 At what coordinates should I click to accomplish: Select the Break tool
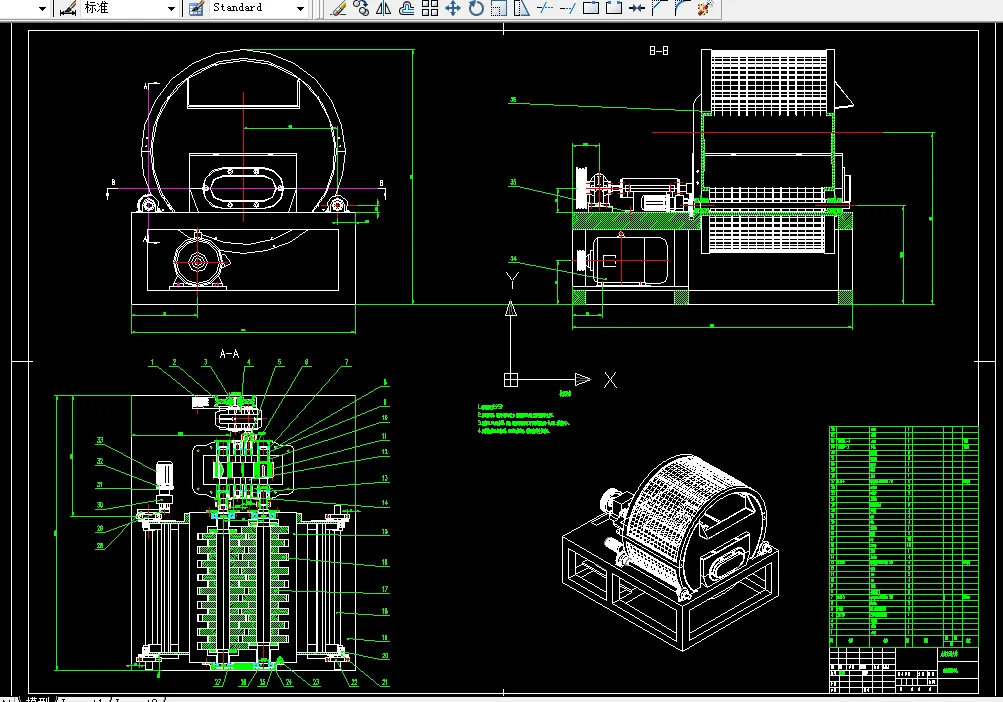tap(614, 8)
